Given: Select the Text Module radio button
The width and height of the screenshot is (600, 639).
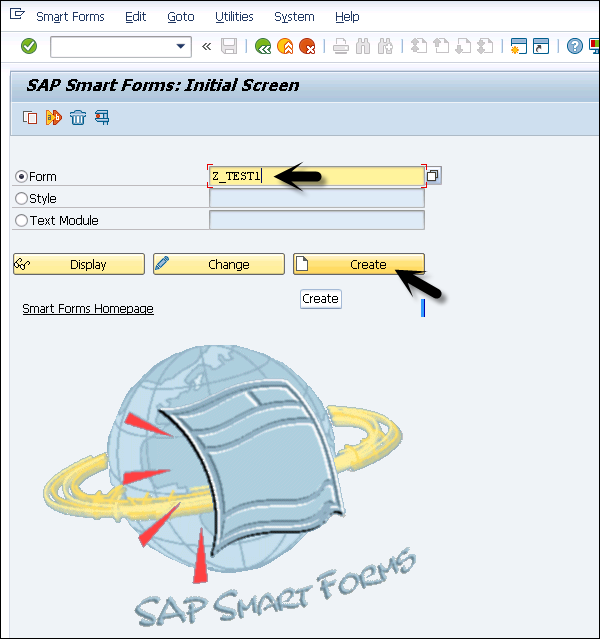Looking at the screenshot, I should click(x=21, y=220).
